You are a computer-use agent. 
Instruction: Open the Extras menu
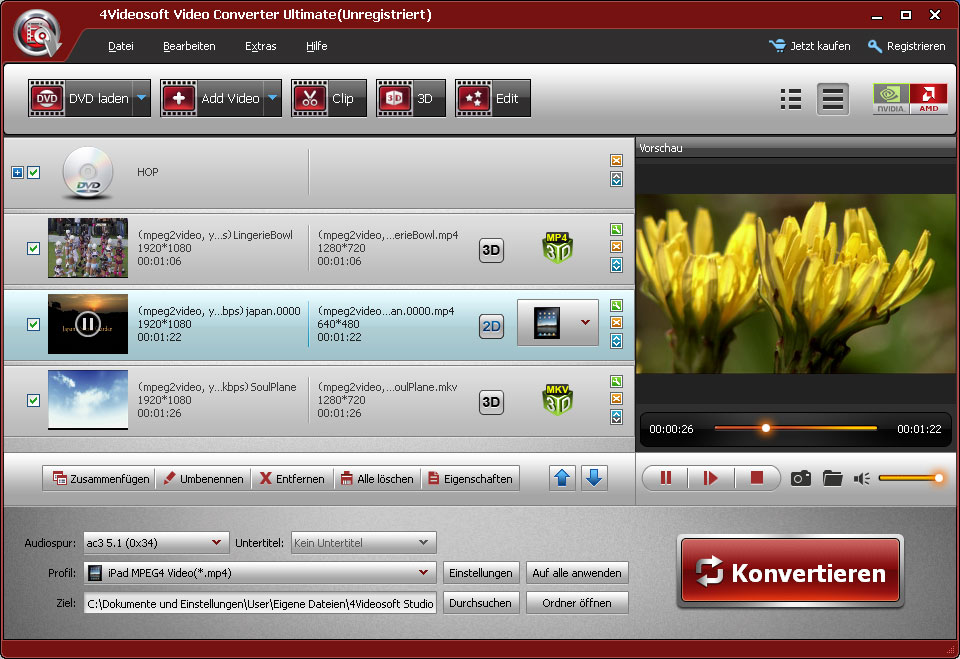pos(261,46)
